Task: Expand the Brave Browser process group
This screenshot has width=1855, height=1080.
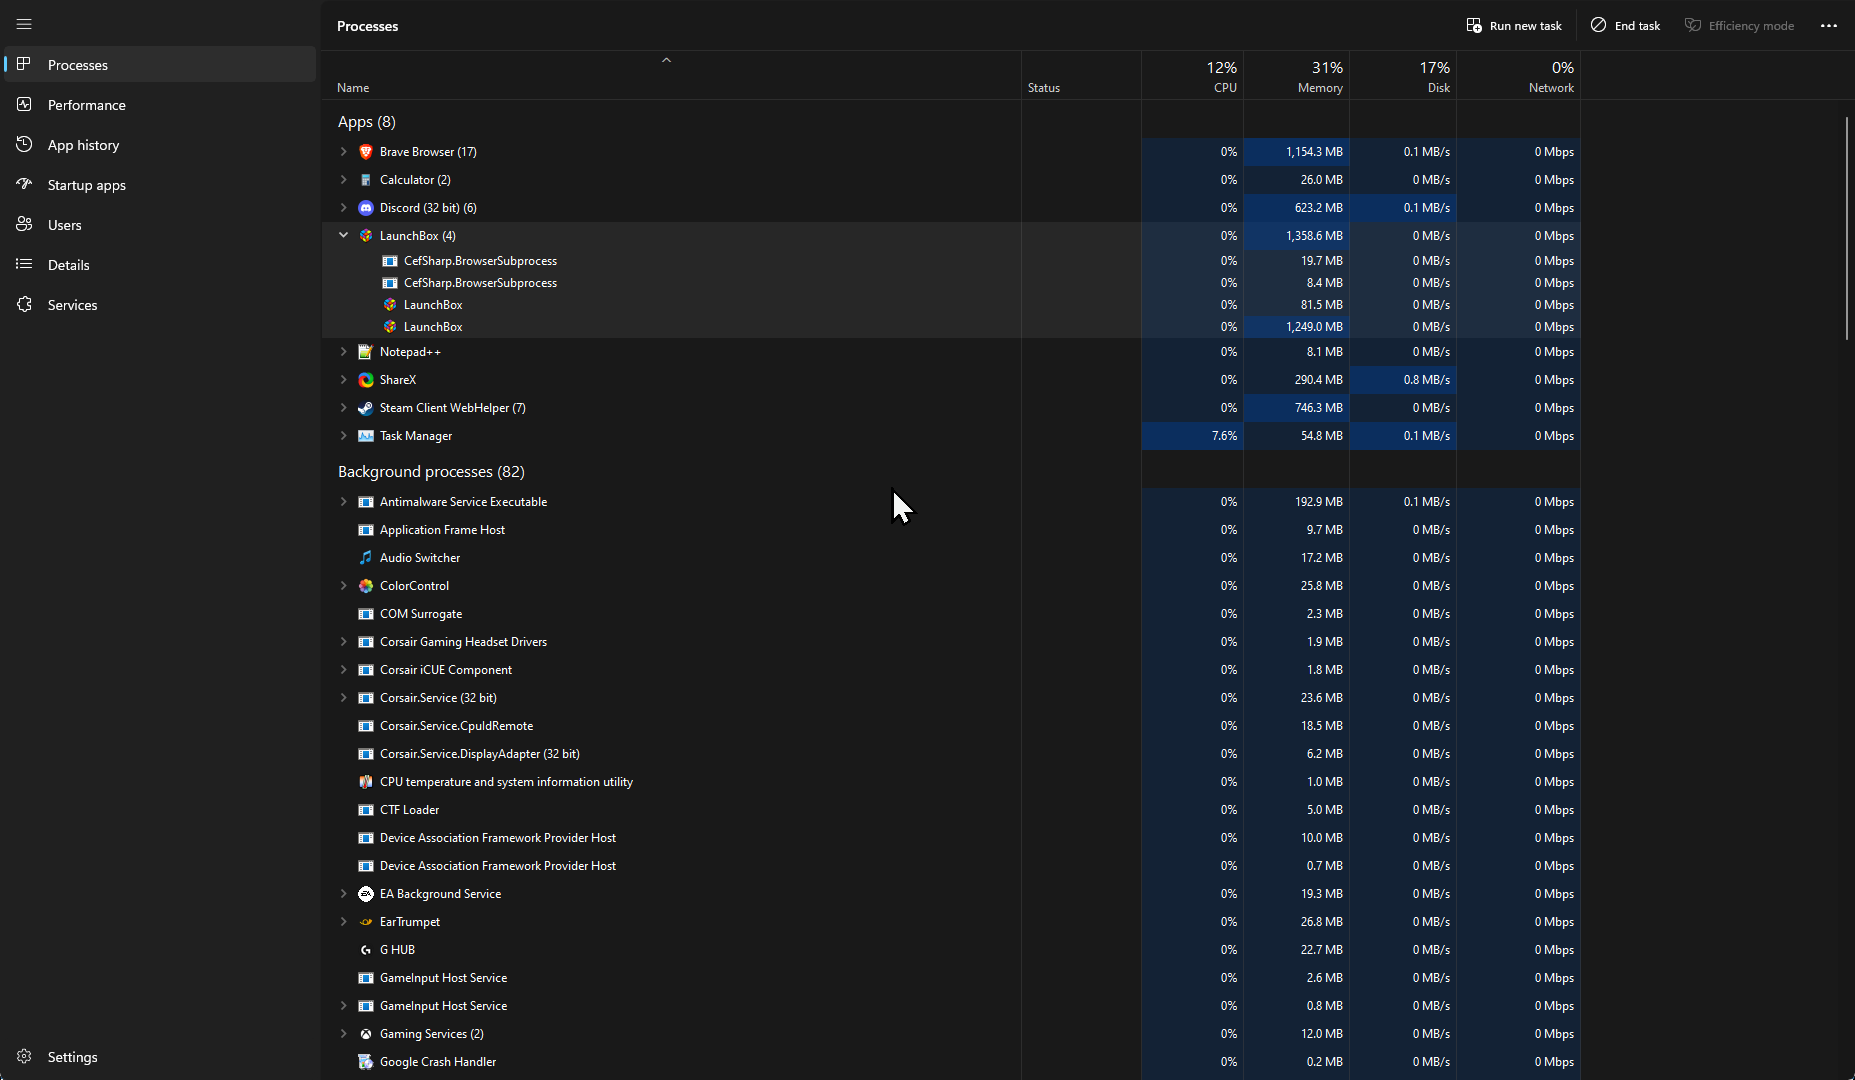Action: coord(344,152)
